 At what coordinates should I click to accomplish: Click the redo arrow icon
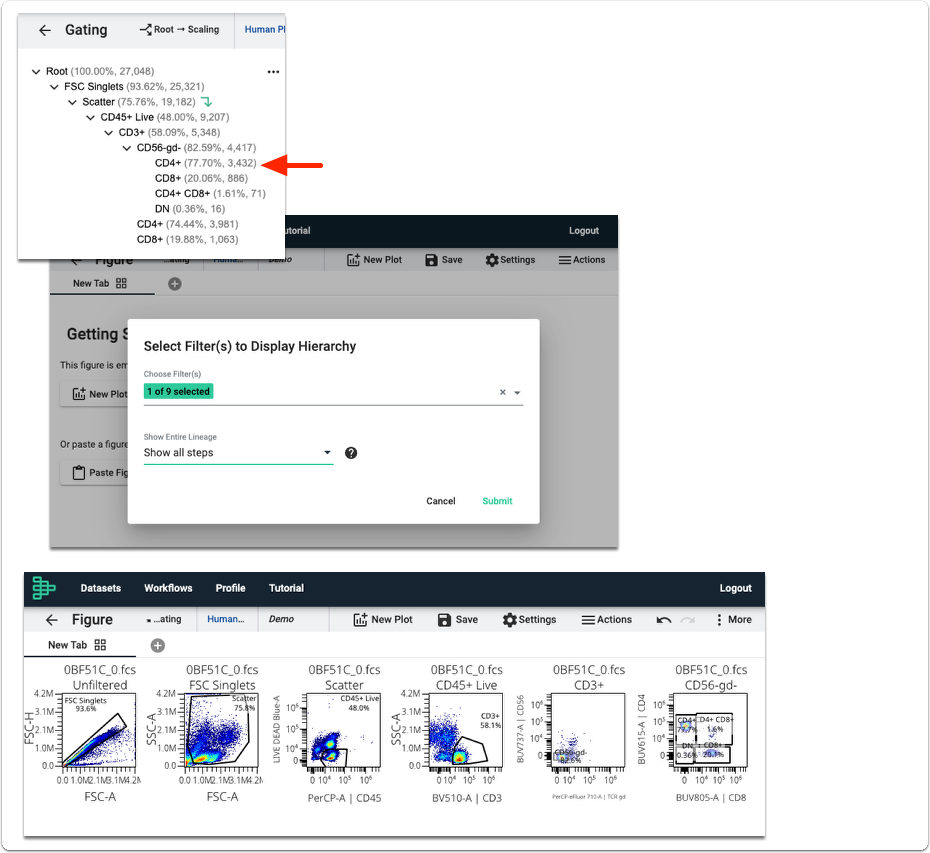687,620
